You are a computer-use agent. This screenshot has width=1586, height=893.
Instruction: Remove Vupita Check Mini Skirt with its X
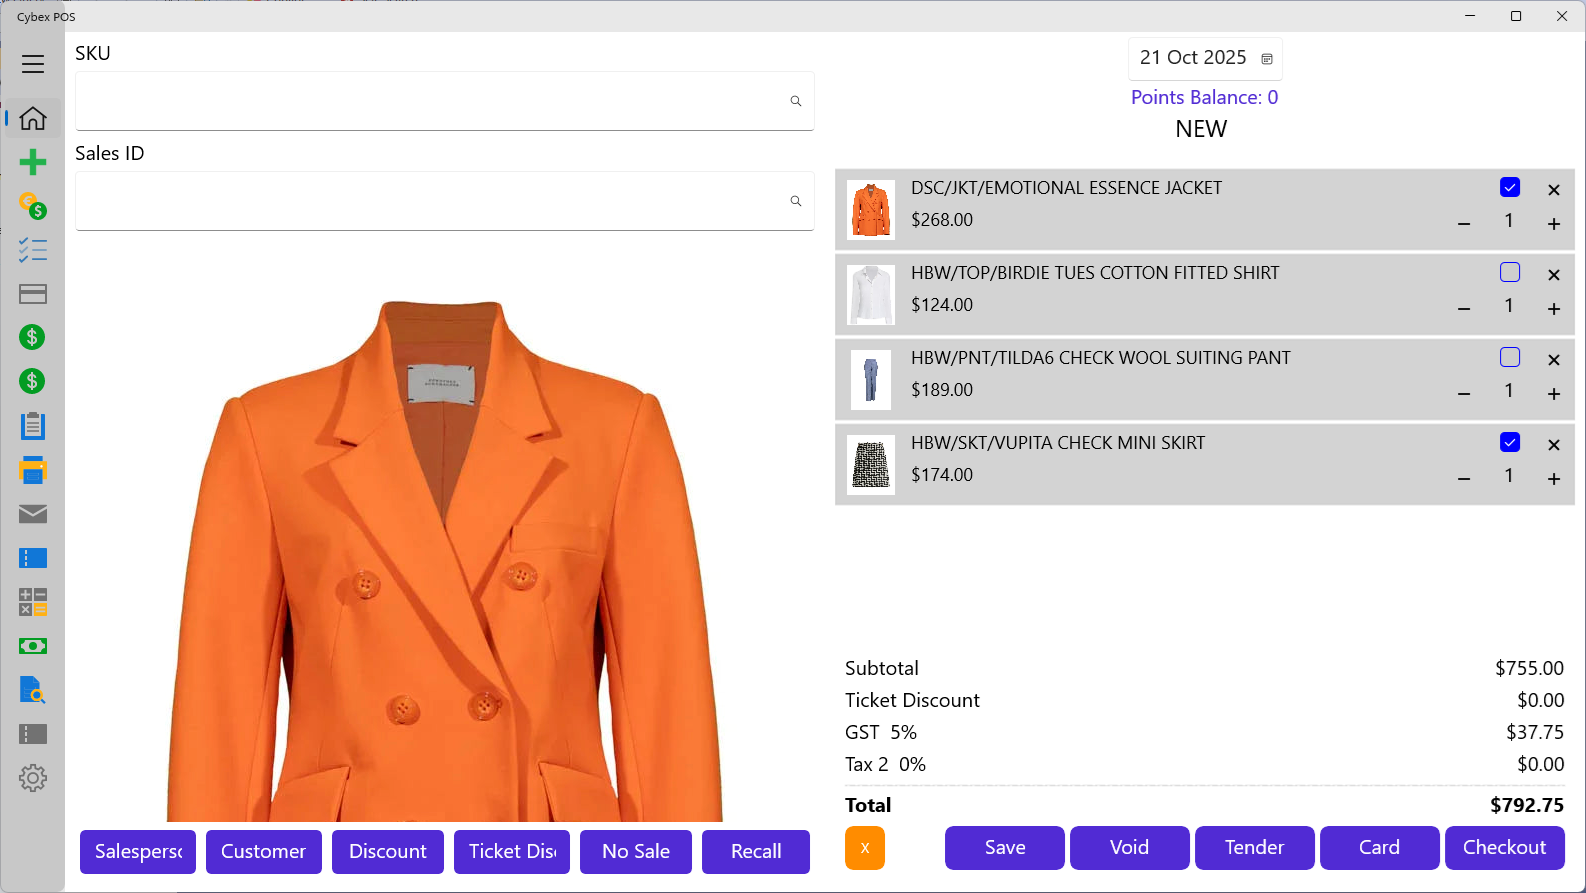[x=1554, y=445]
